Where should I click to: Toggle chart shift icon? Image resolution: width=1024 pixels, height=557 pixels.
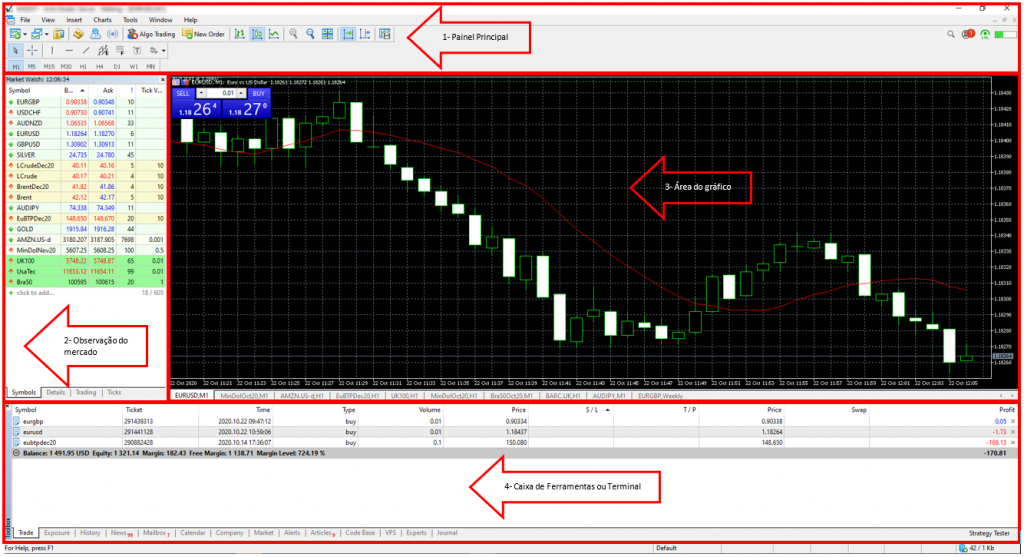[x=365, y=34]
